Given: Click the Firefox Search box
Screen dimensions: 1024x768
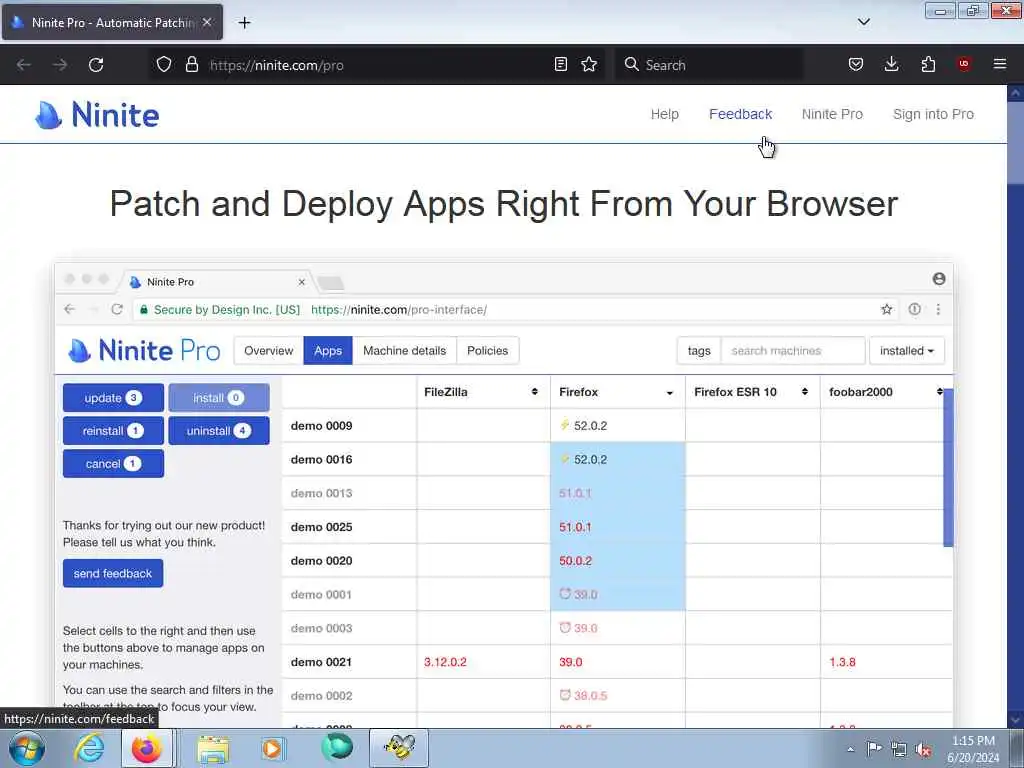Looking at the screenshot, I should [x=709, y=65].
